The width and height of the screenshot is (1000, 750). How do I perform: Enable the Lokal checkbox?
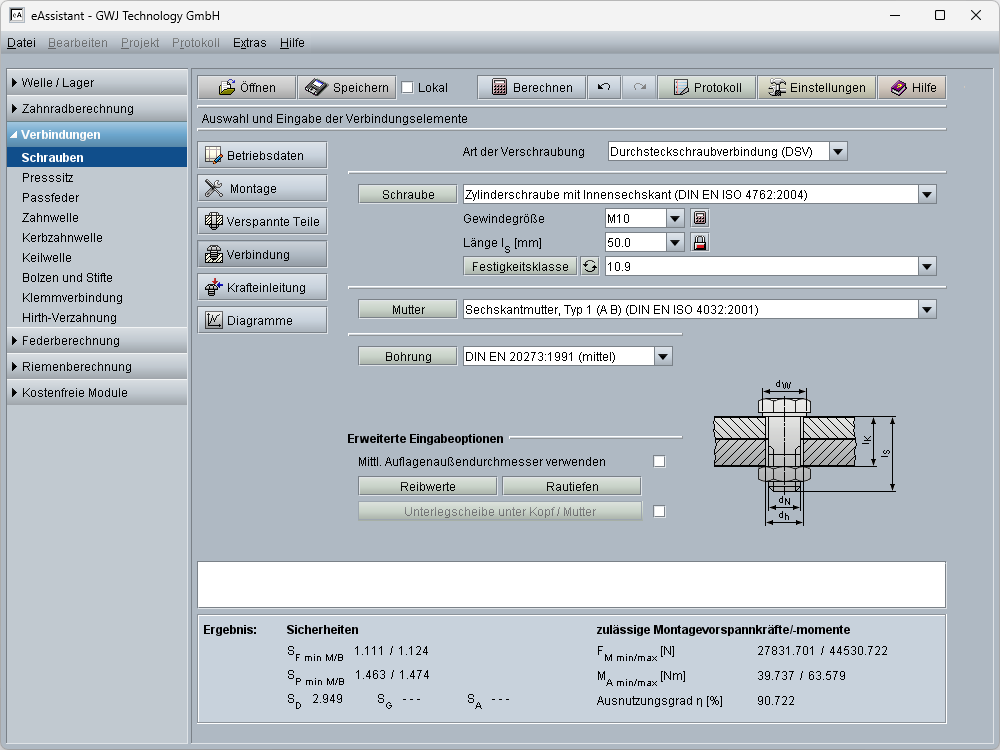click(407, 88)
